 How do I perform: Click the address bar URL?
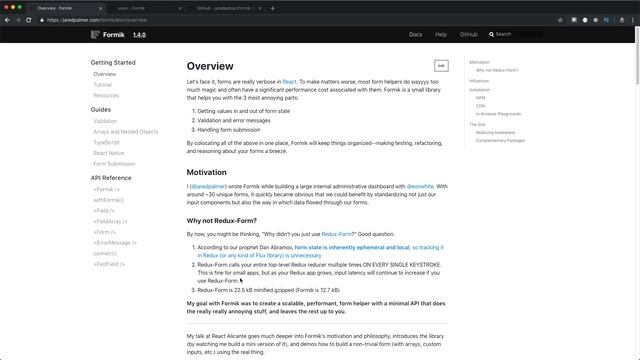click(97, 20)
